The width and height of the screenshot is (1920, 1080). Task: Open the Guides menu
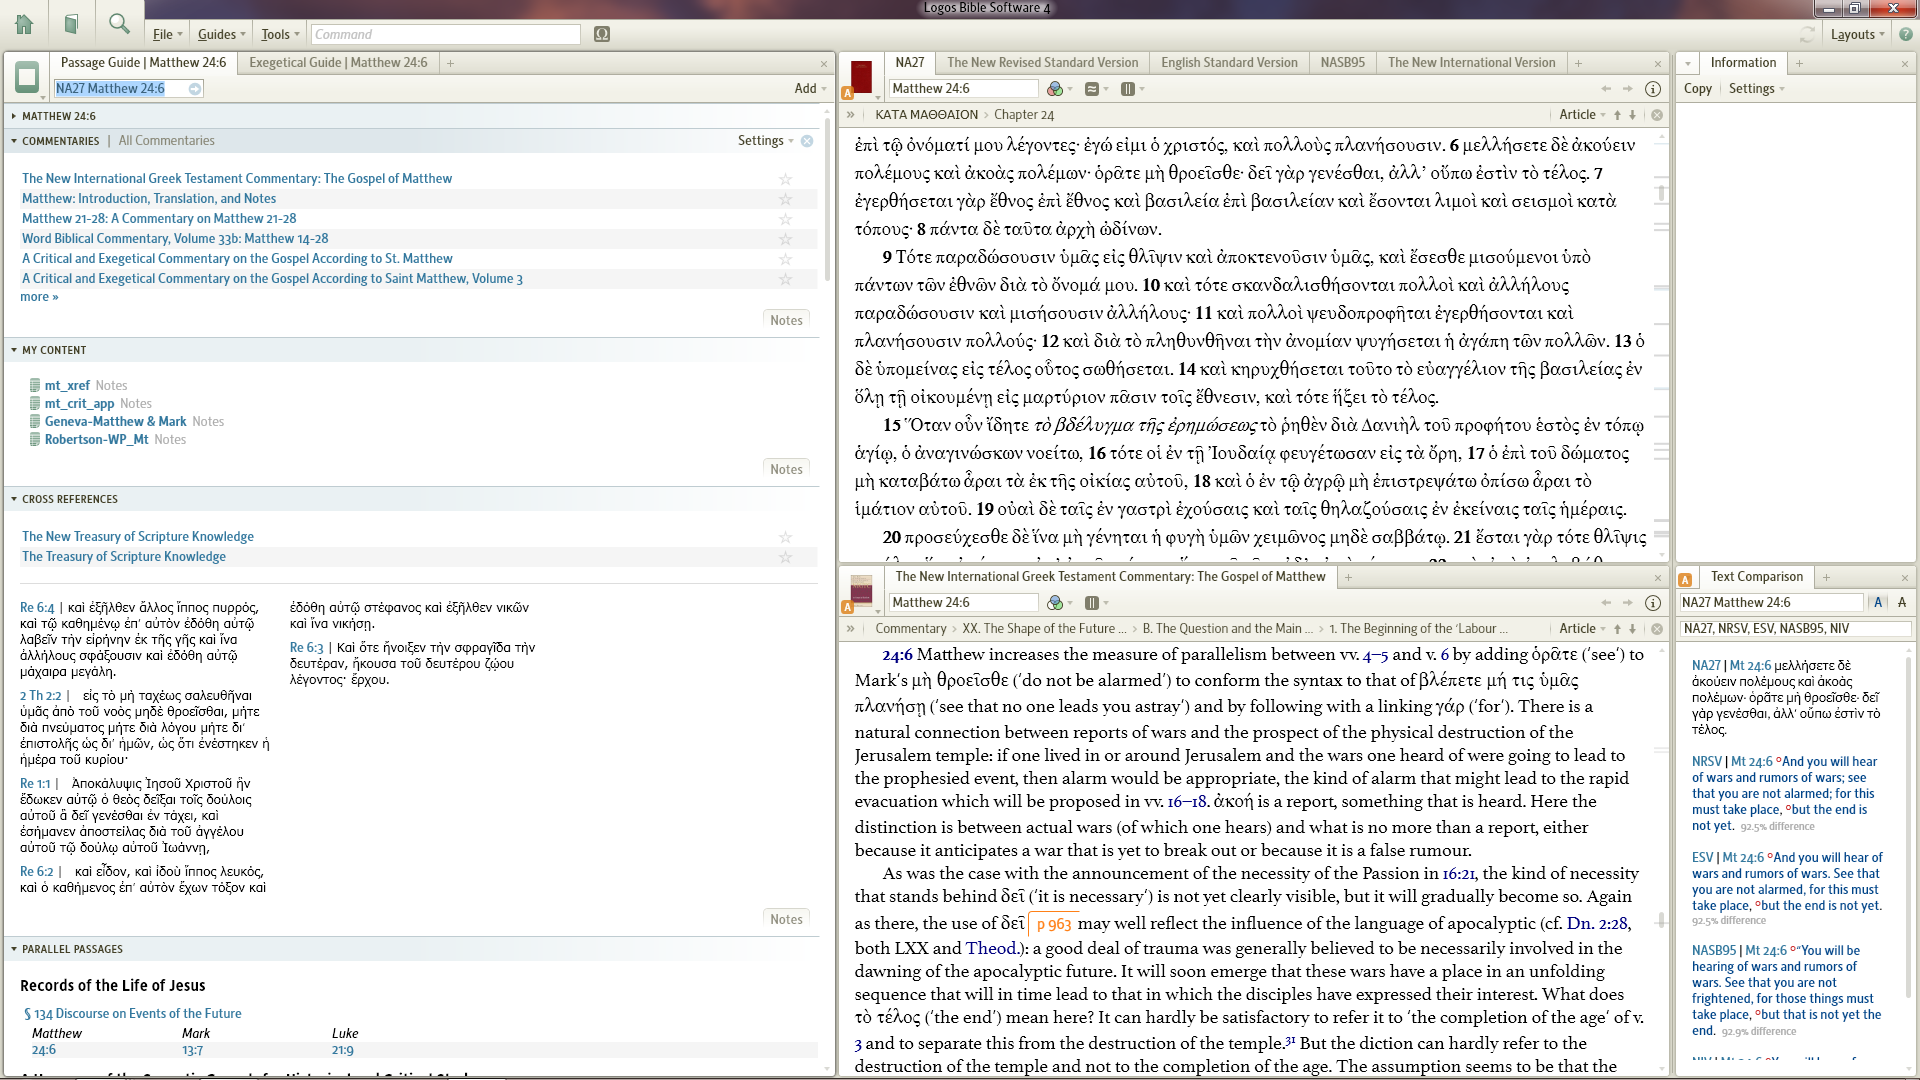coord(221,34)
